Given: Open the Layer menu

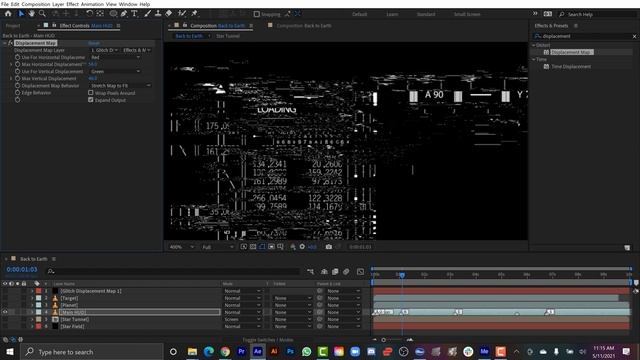Looking at the screenshot, I should [58, 4].
